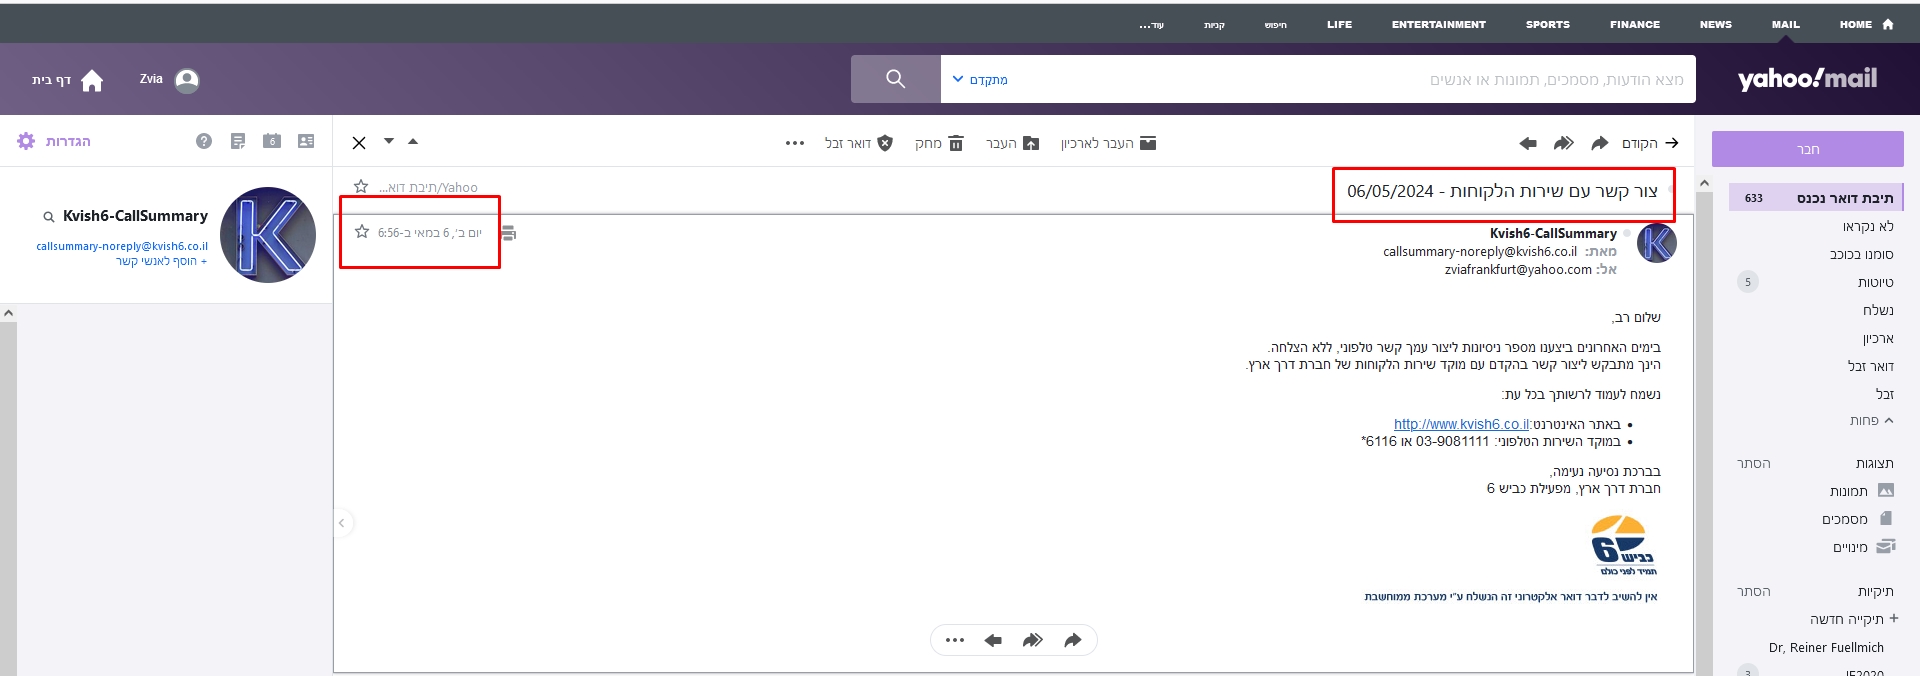
Task: Open the calendar icon showing 6
Action: [x=272, y=142]
